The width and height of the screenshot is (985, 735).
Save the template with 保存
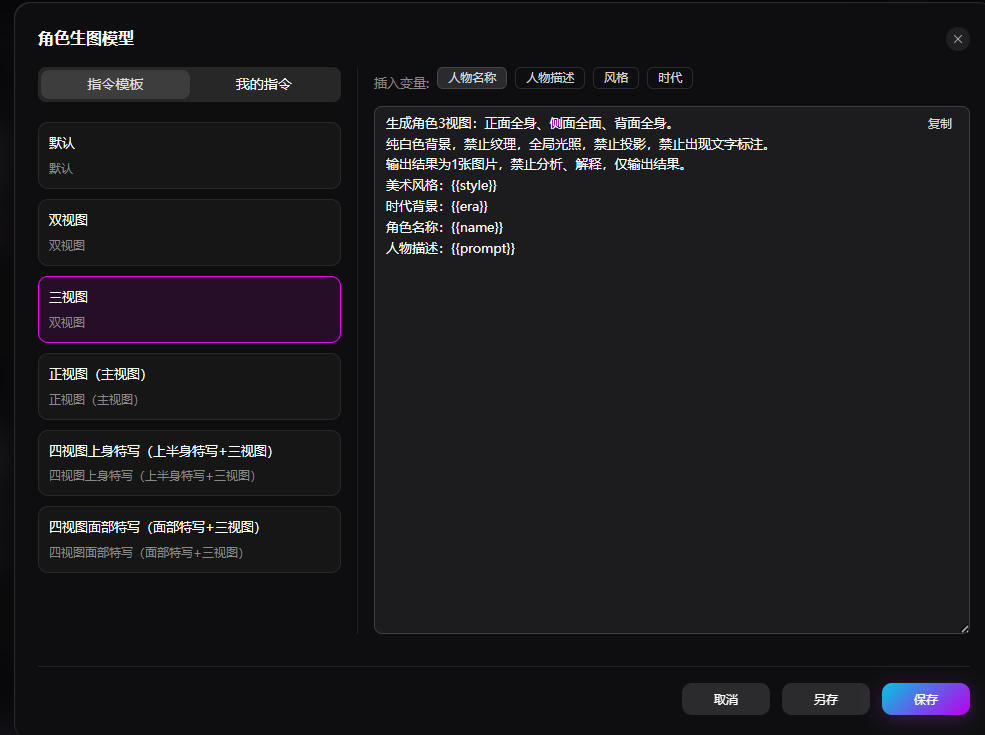pos(925,699)
